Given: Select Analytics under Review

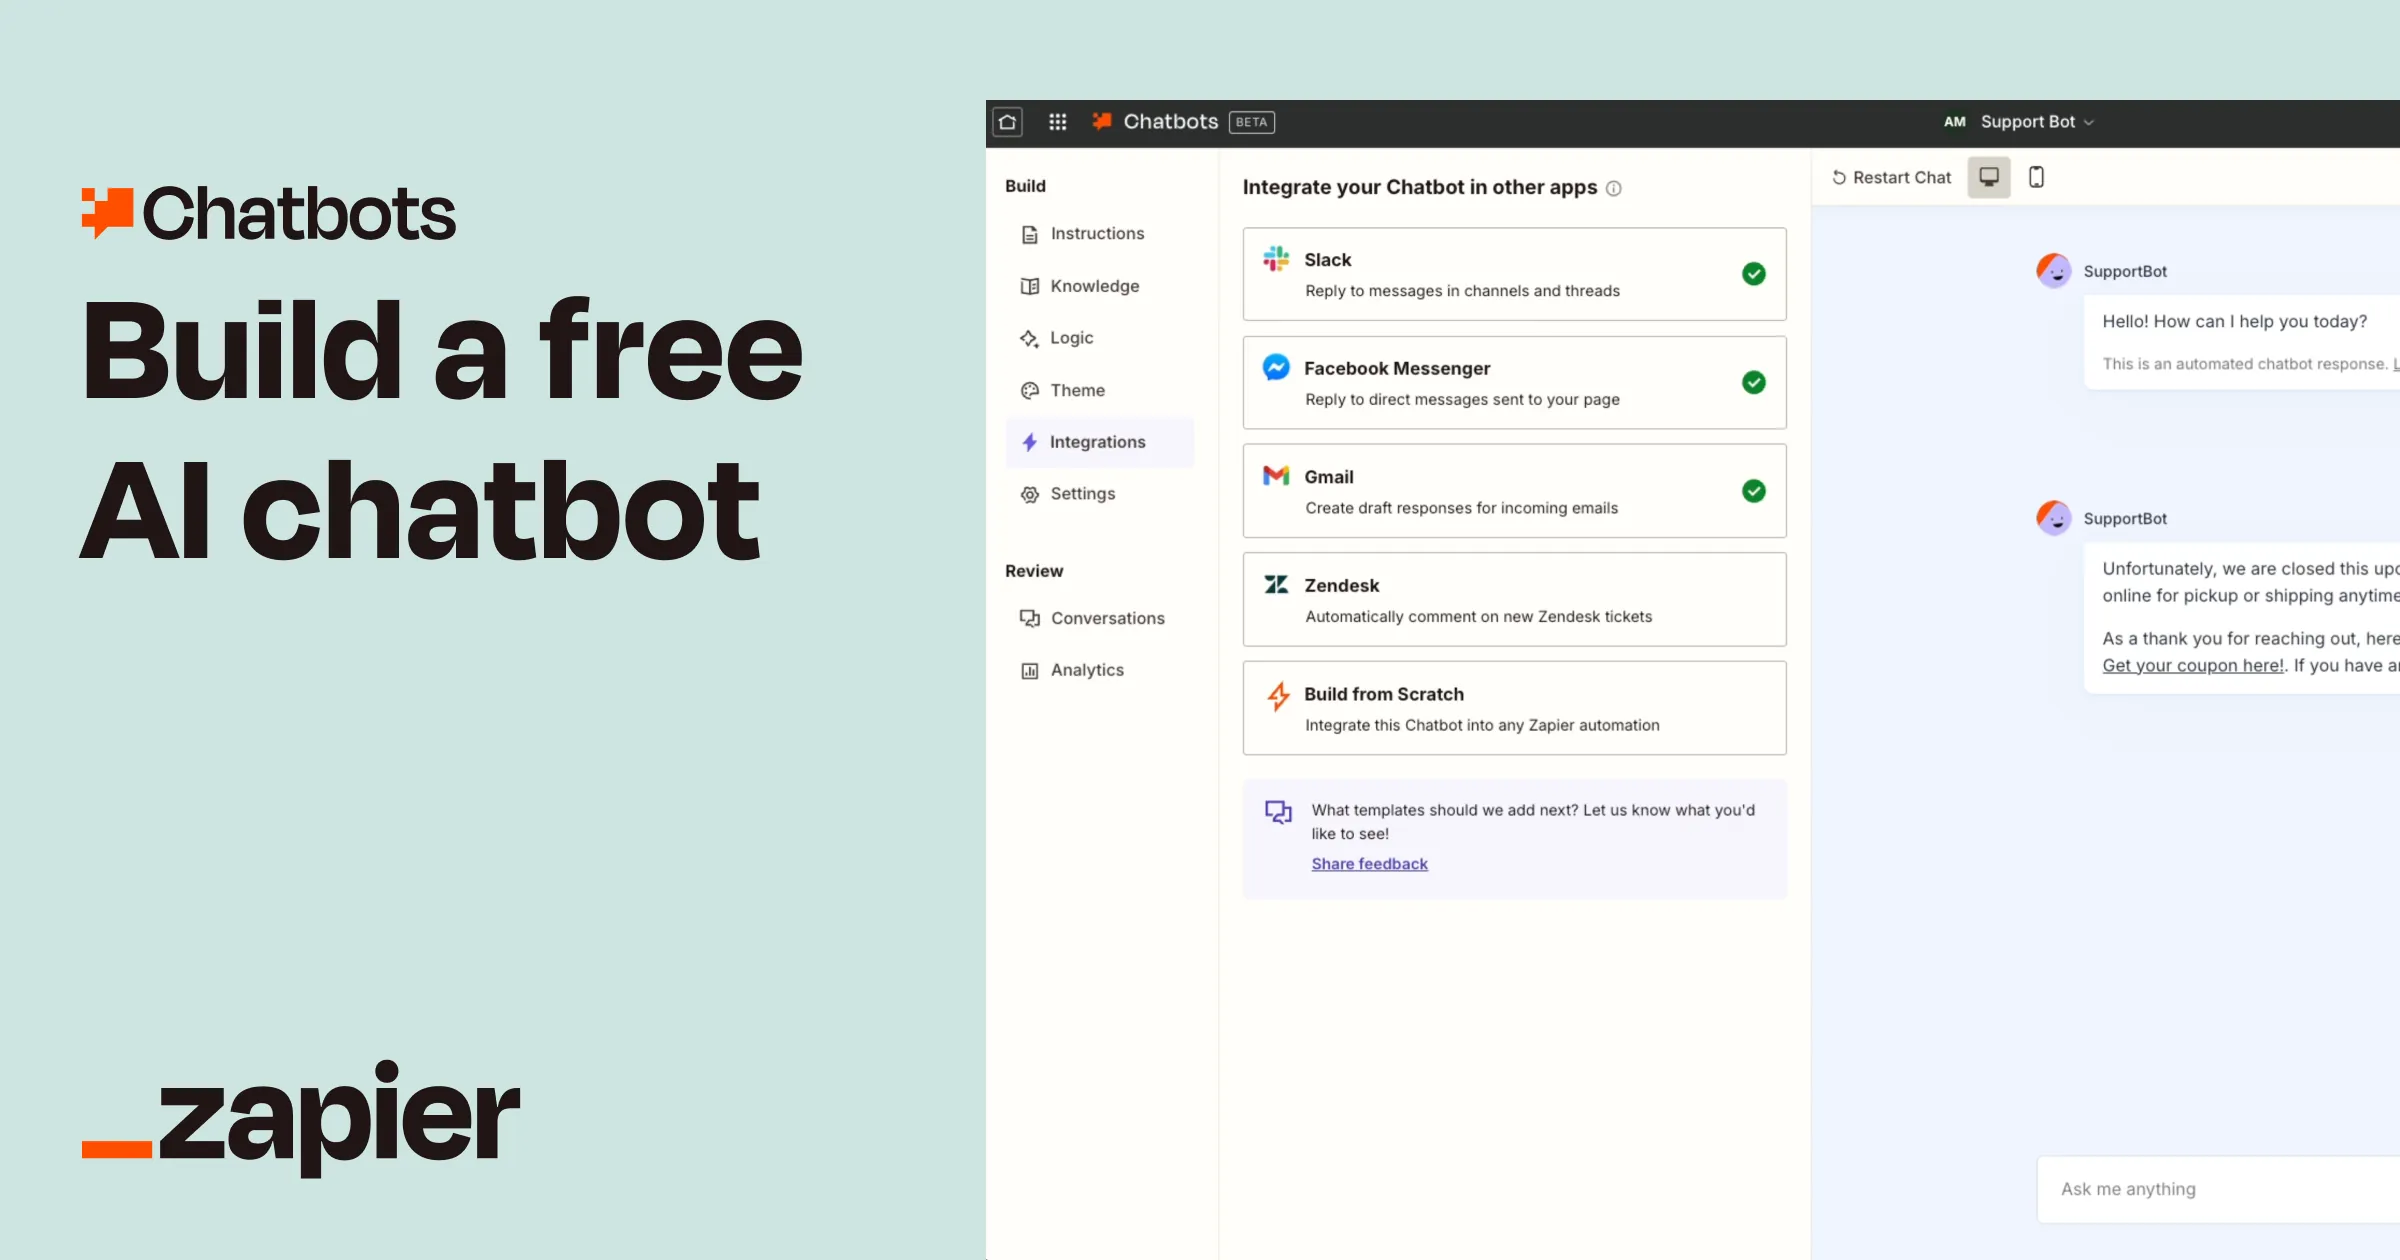Looking at the screenshot, I should 1086,670.
